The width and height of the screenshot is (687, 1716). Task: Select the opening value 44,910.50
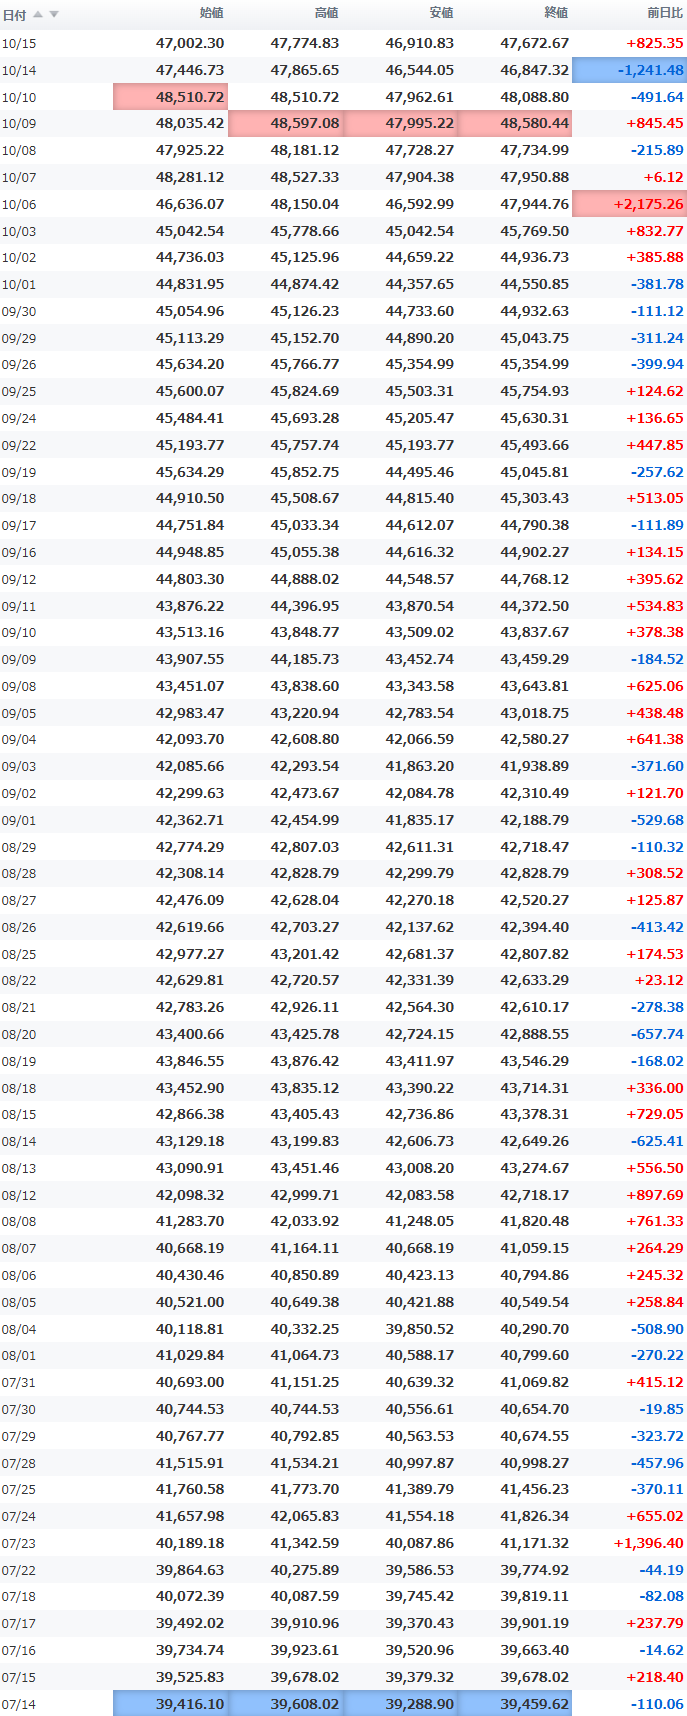pos(190,498)
